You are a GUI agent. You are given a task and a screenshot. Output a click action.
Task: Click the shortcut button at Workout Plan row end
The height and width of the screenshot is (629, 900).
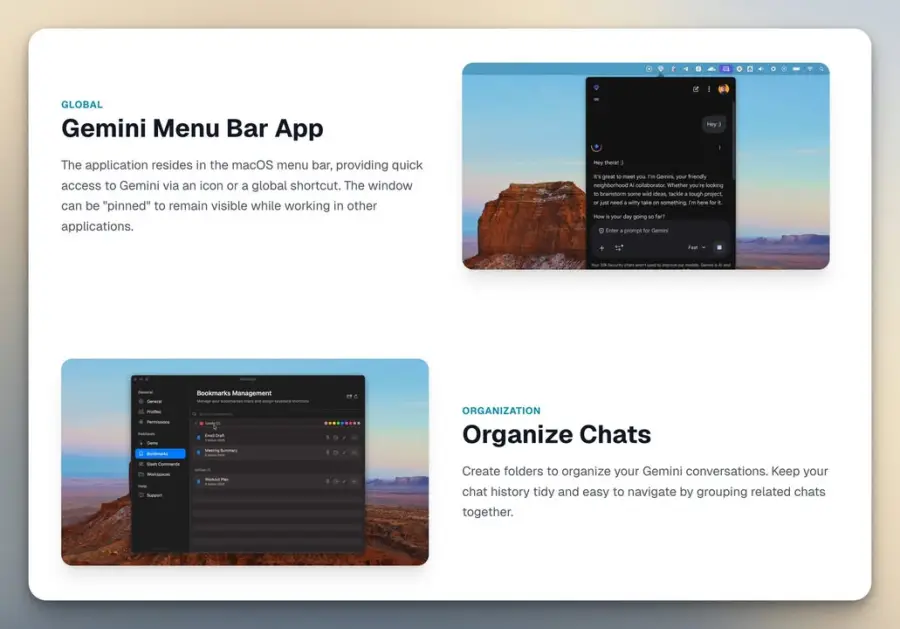pyautogui.click(x=354, y=481)
